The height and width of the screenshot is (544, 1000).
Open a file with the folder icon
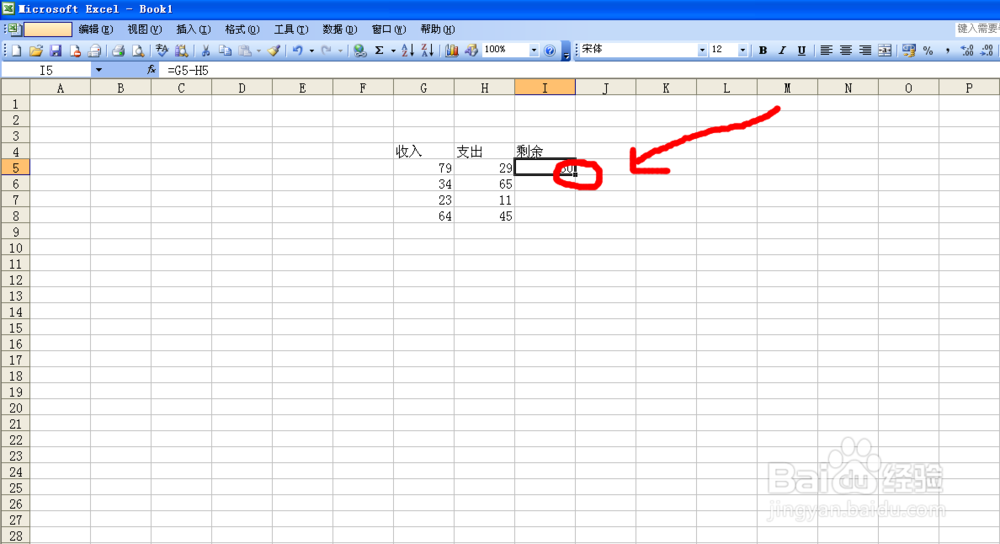click(x=36, y=50)
